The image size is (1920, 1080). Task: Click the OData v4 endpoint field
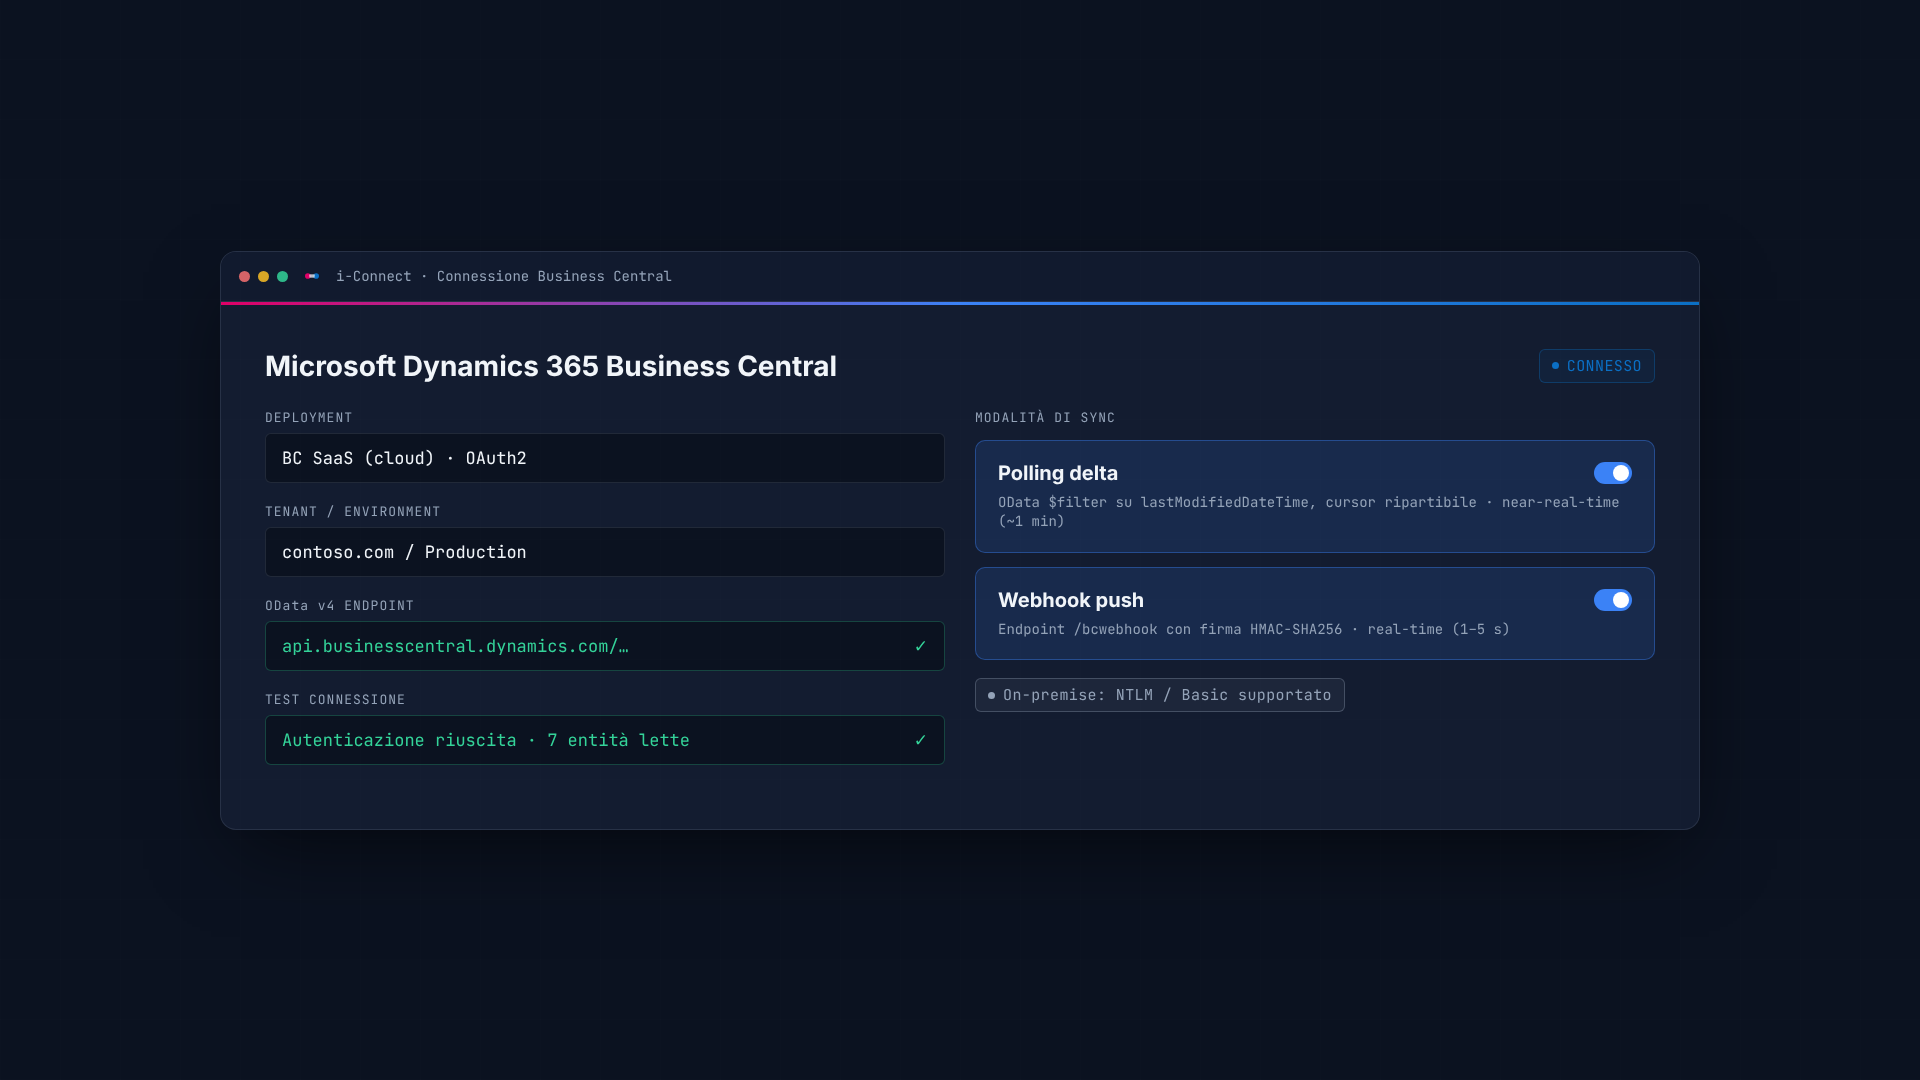[x=604, y=646]
